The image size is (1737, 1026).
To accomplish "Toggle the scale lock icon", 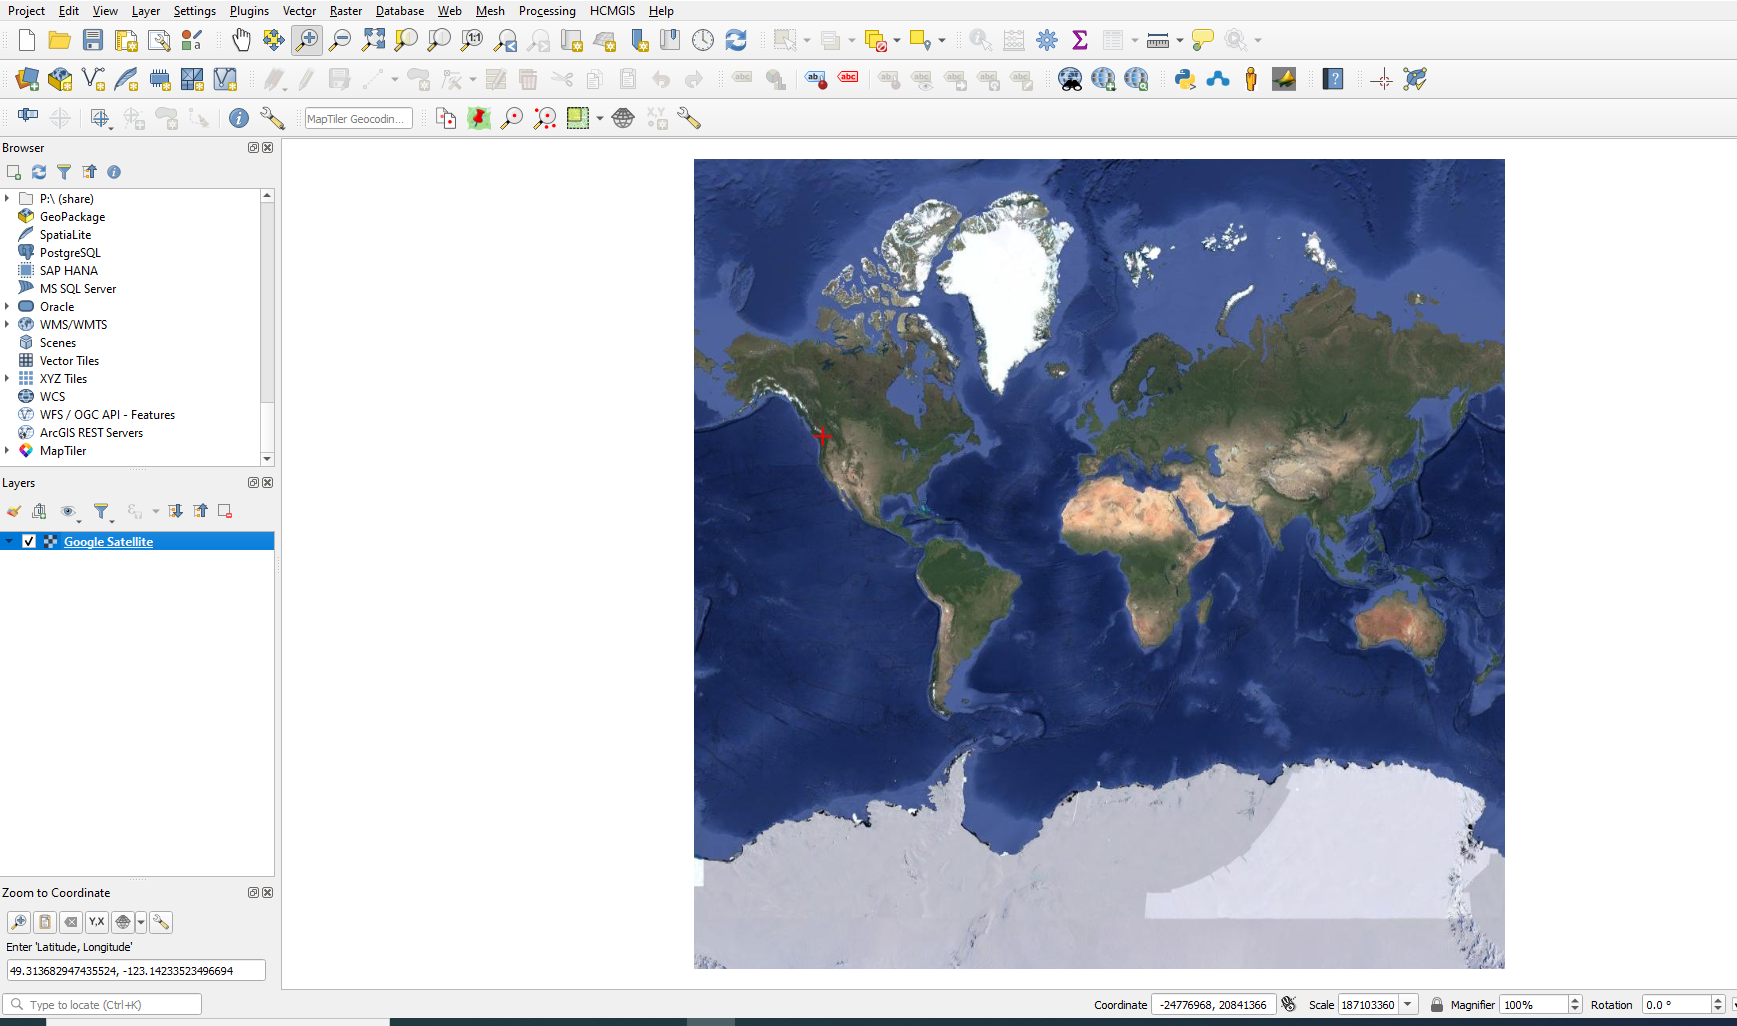I will point(1436,1005).
